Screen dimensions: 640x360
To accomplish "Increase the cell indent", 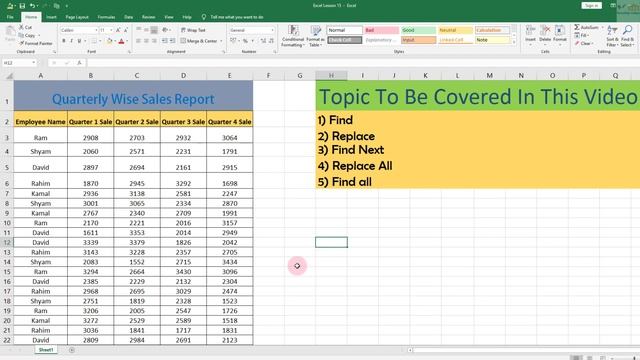I will tap(173, 41).
